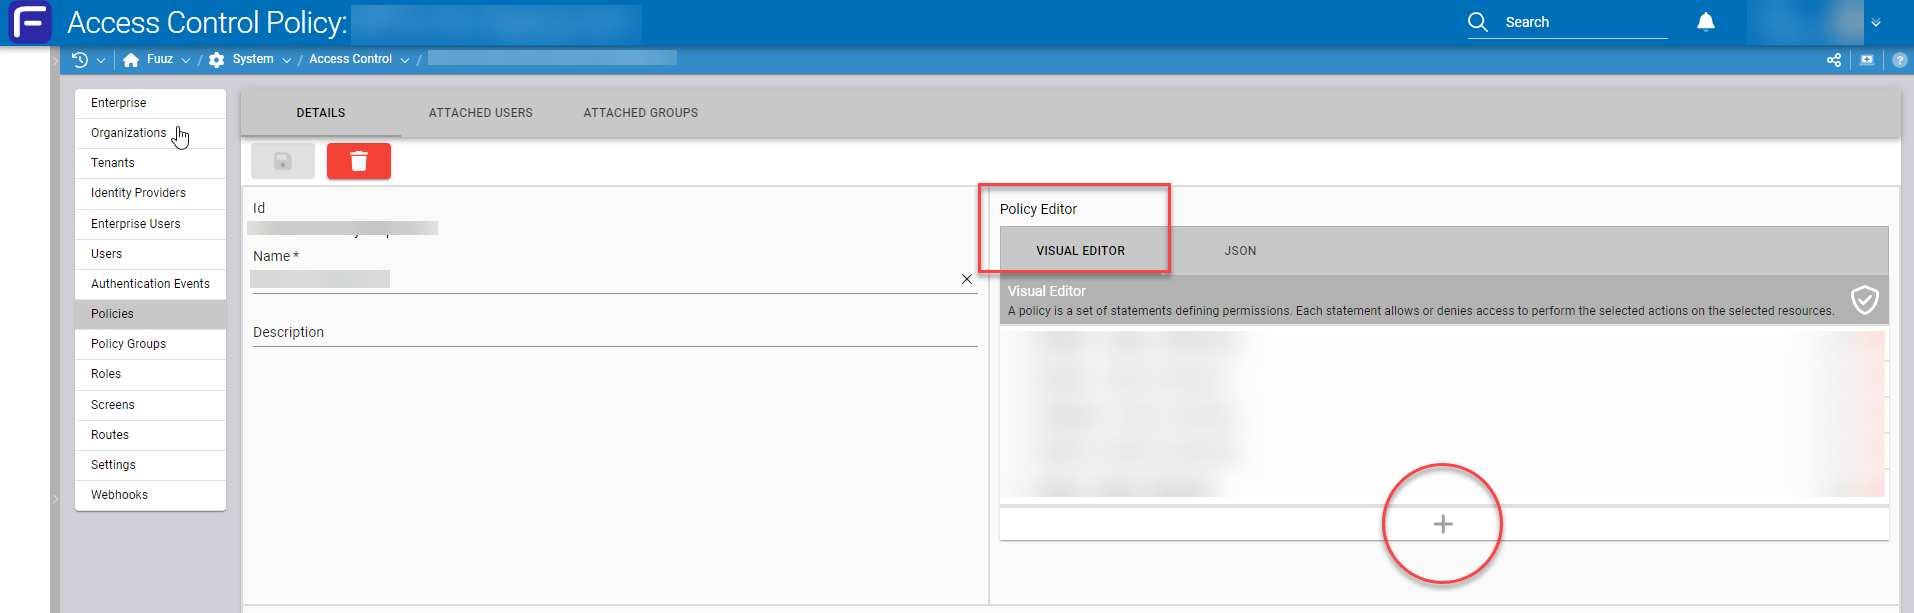Click the red delete trash button
This screenshot has width=1914, height=613.
tap(359, 161)
